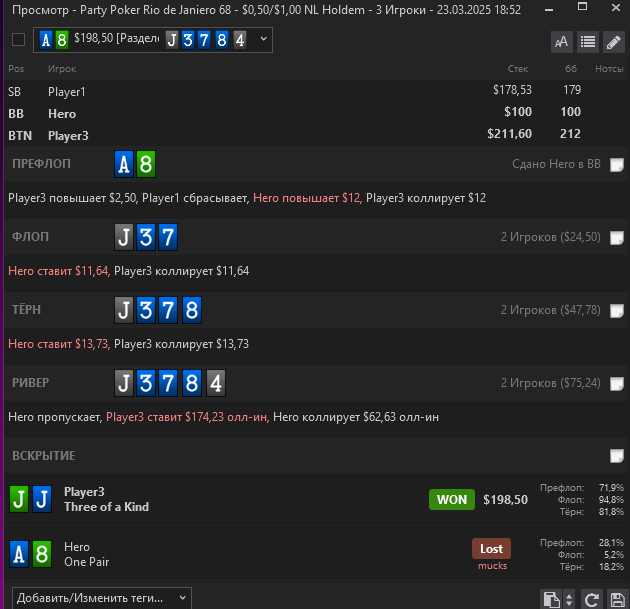This screenshot has height=609, width=630.
Task: Click Three of a Kind hand description
Action: [x=106, y=507]
